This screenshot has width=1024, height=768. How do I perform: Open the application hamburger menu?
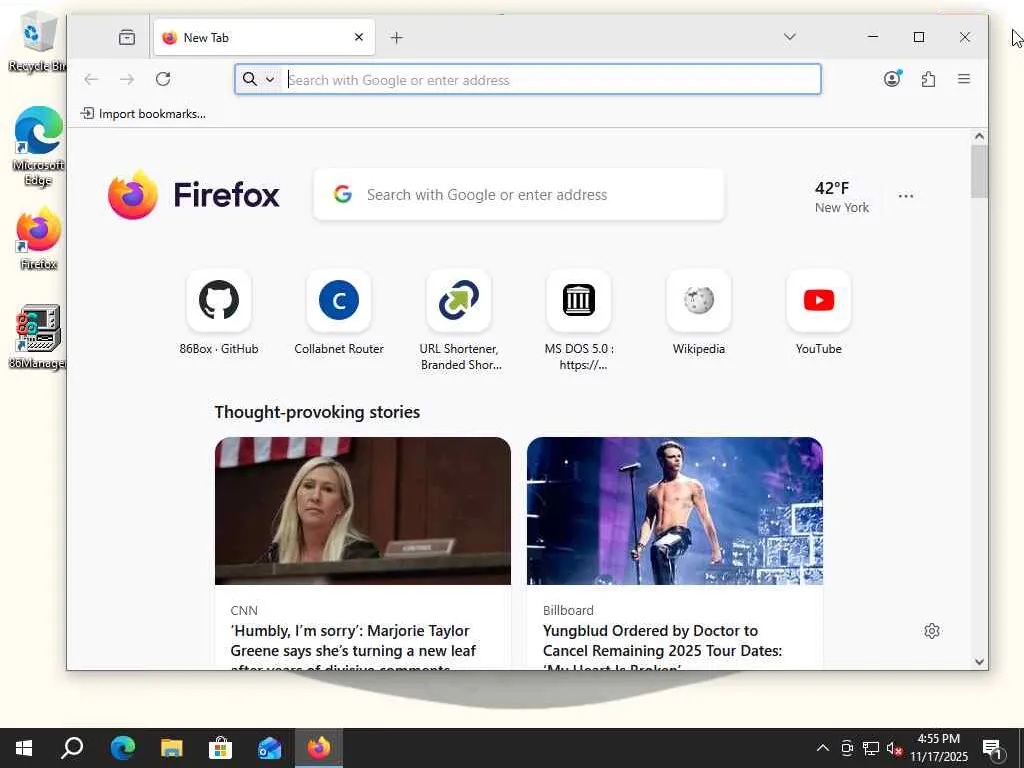pyautogui.click(x=964, y=79)
